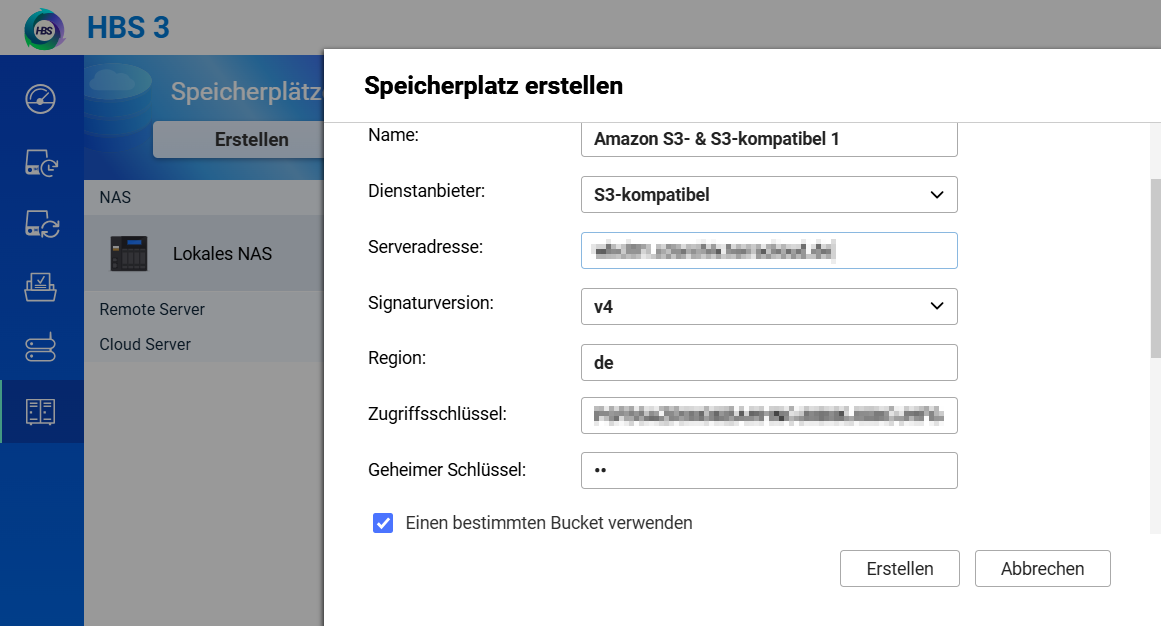The height and width of the screenshot is (626, 1161).
Task: Open the Backup & Restore sidebar icon
Action: point(41,162)
